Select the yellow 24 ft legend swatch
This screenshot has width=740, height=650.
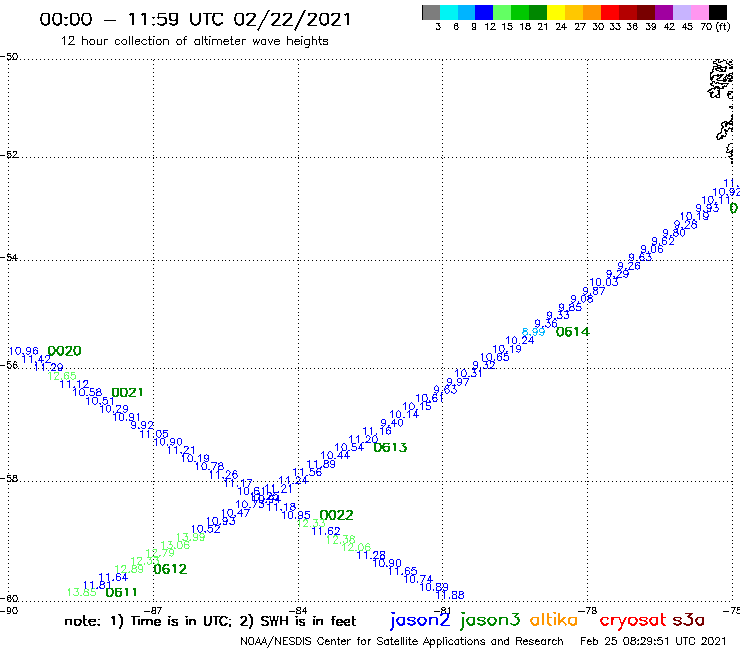coord(556,12)
